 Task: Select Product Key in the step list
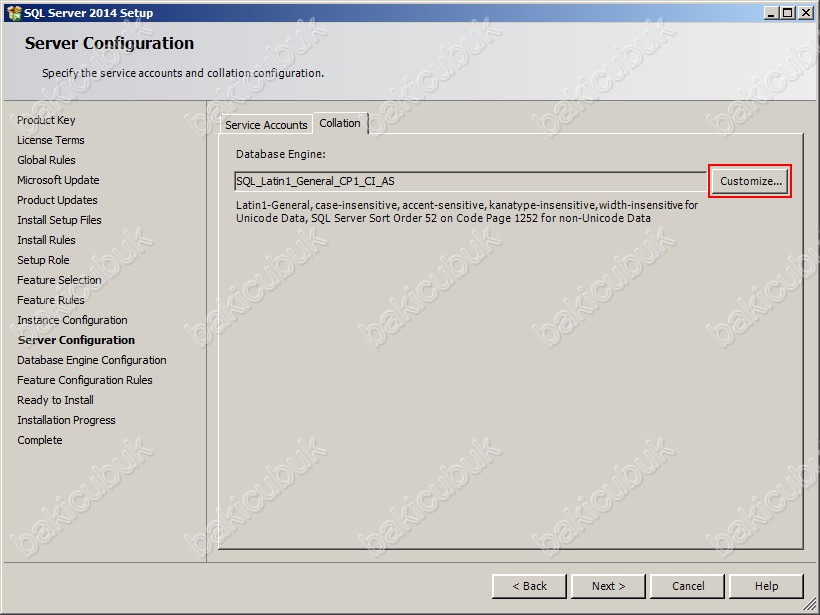click(46, 120)
